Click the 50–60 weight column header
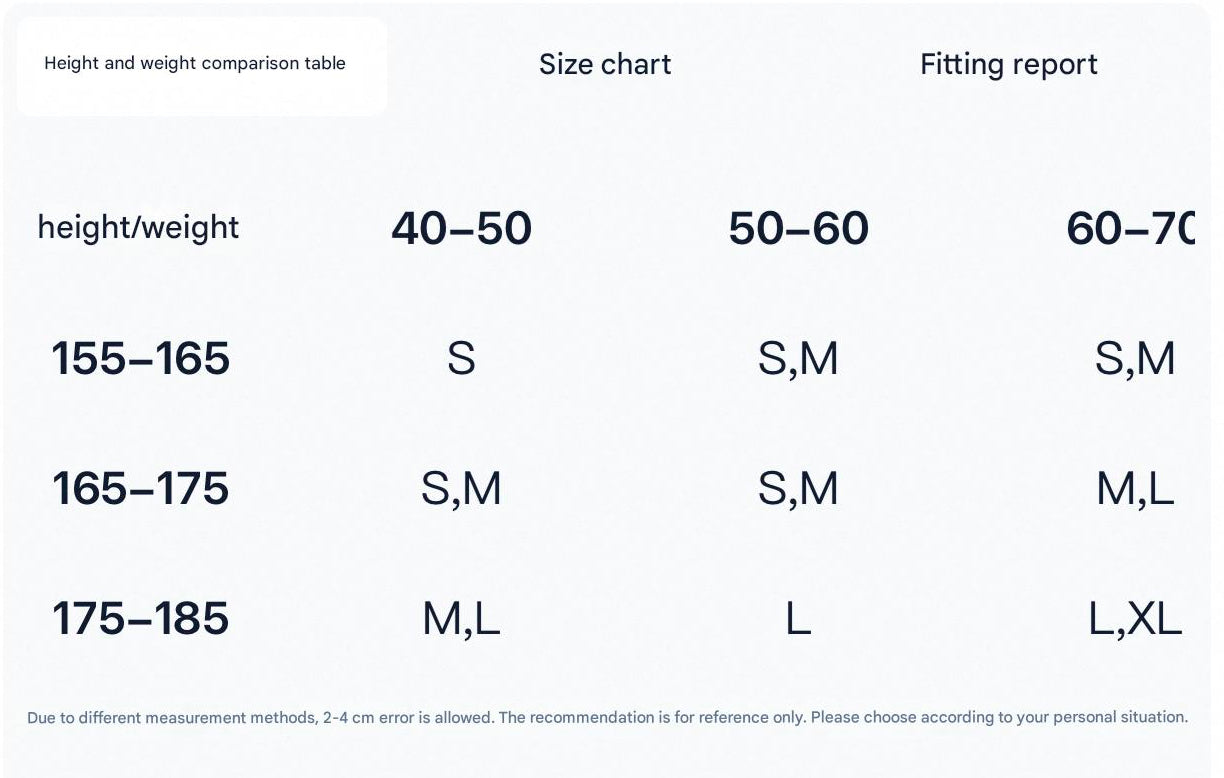Viewport: 1224px width, 778px height. (798, 229)
